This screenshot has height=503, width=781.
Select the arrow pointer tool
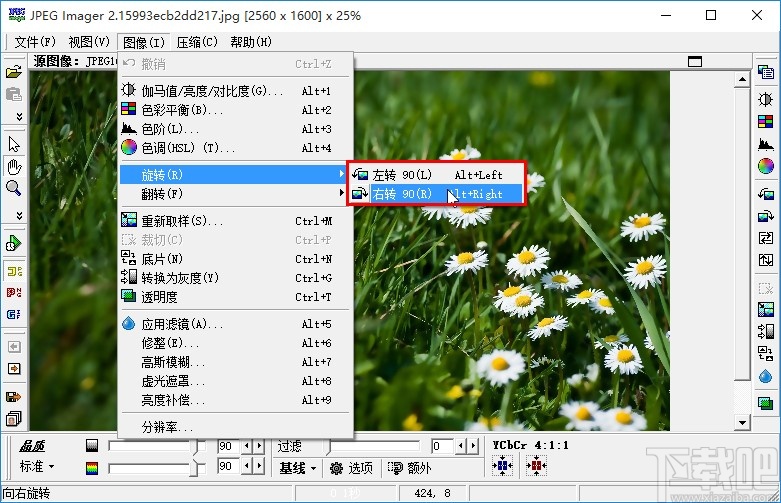[14, 144]
